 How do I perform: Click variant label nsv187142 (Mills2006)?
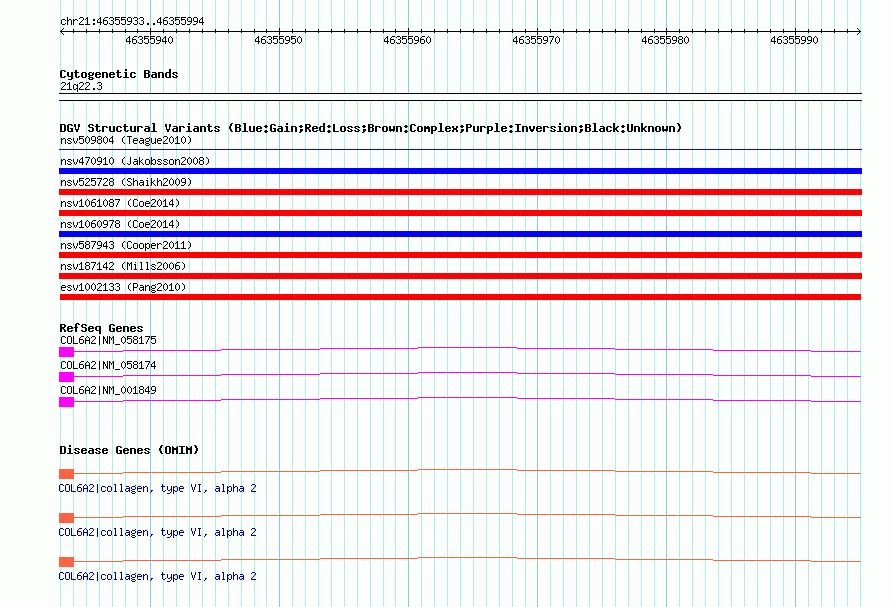pyautogui.click(x=123, y=266)
